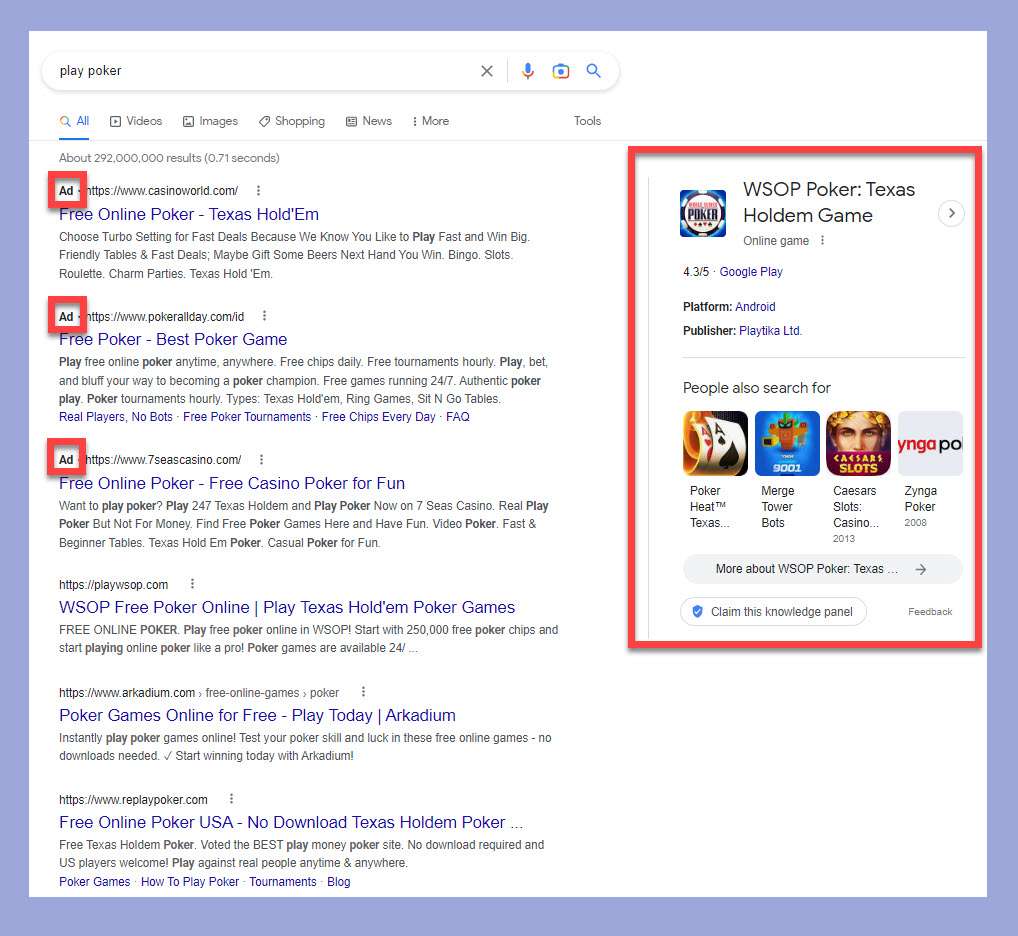This screenshot has height=936, width=1018.
Task: Open the Tools filter options
Action: 587,121
